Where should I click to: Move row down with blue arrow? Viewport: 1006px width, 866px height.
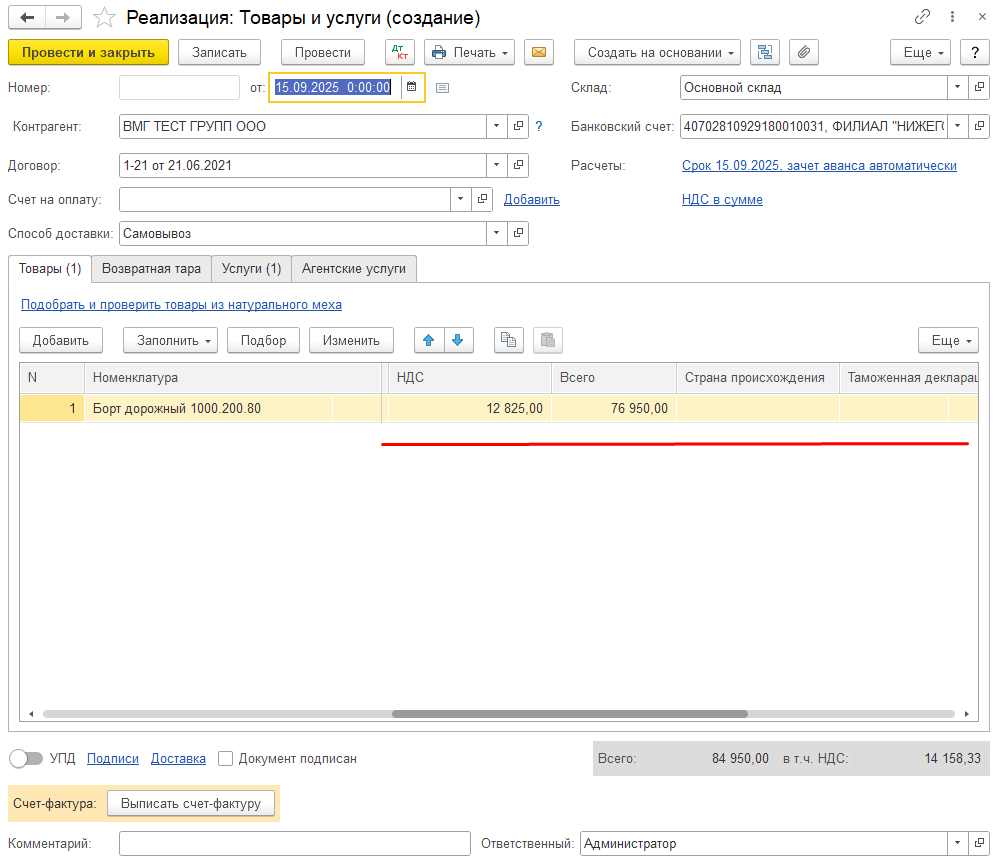click(x=458, y=341)
